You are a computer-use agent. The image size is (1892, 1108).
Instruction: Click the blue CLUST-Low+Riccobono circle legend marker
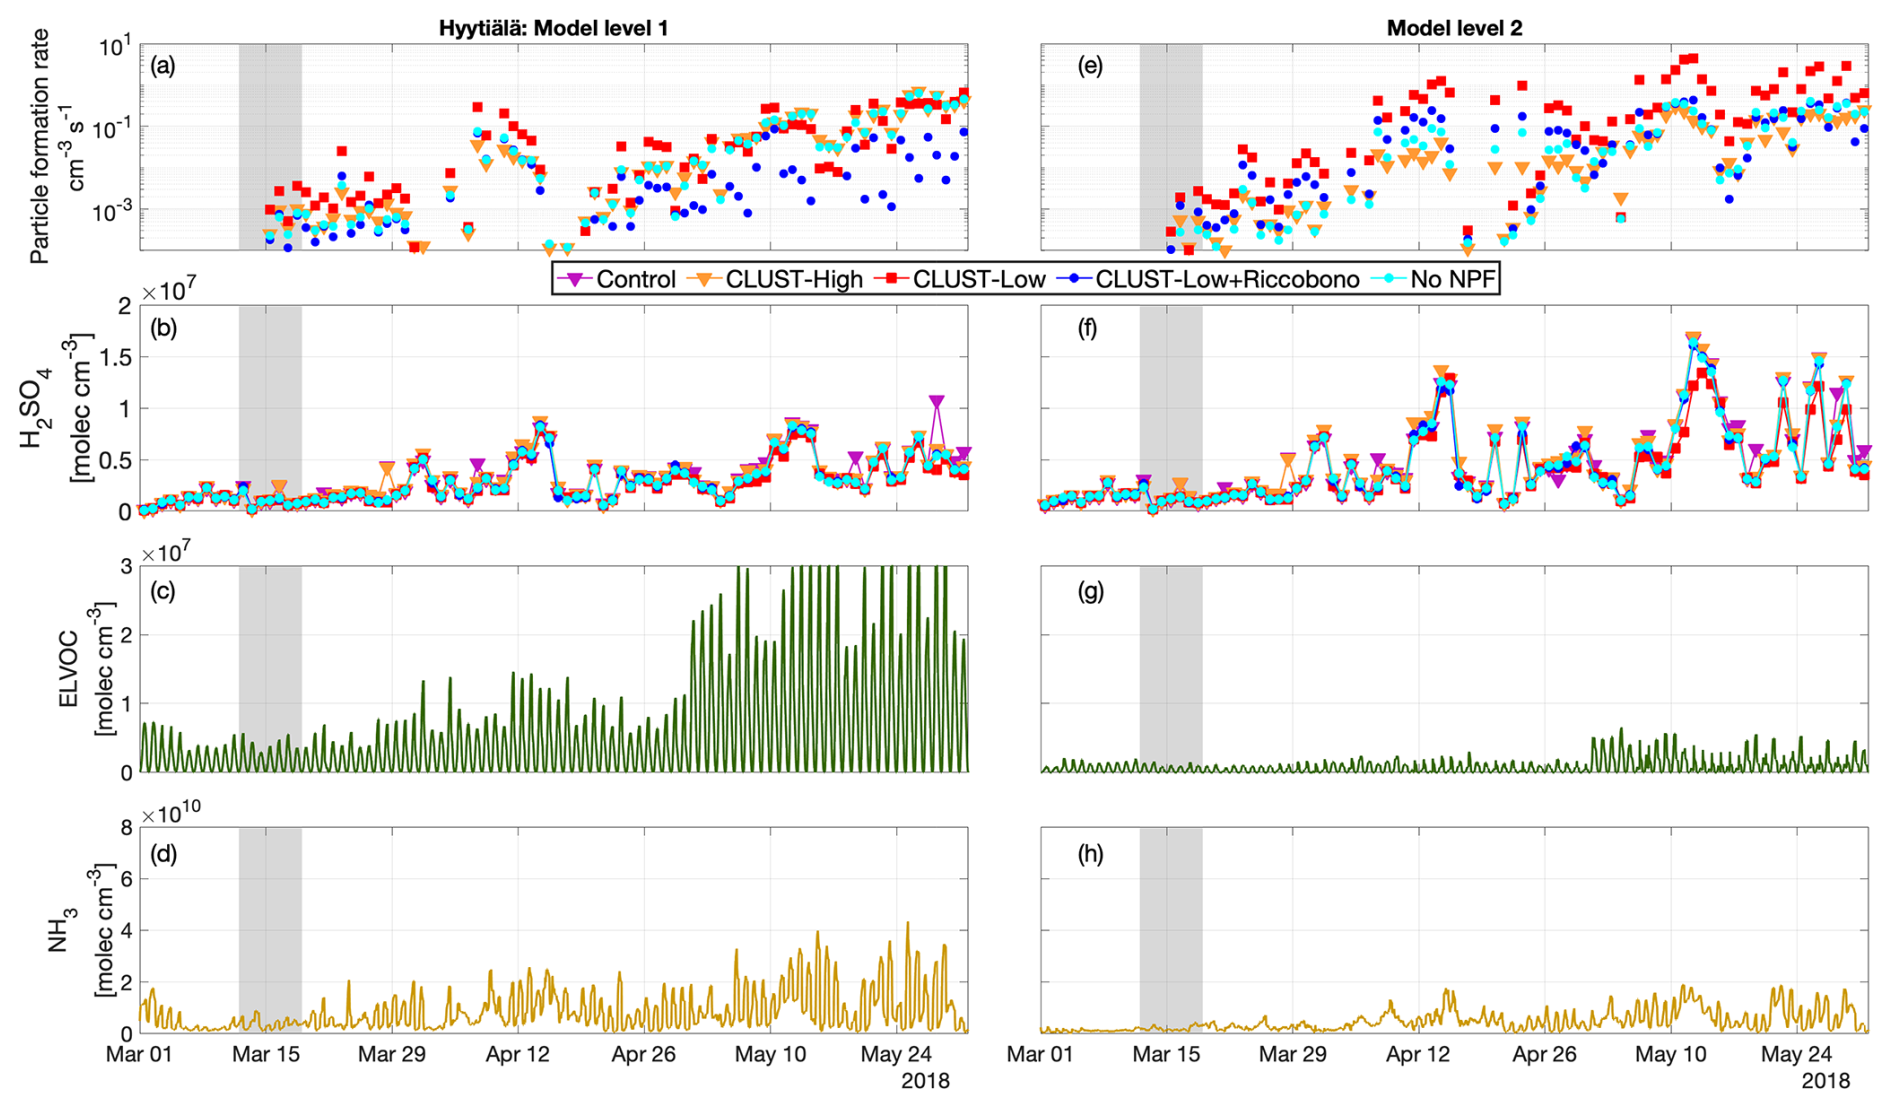(1074, 280)
